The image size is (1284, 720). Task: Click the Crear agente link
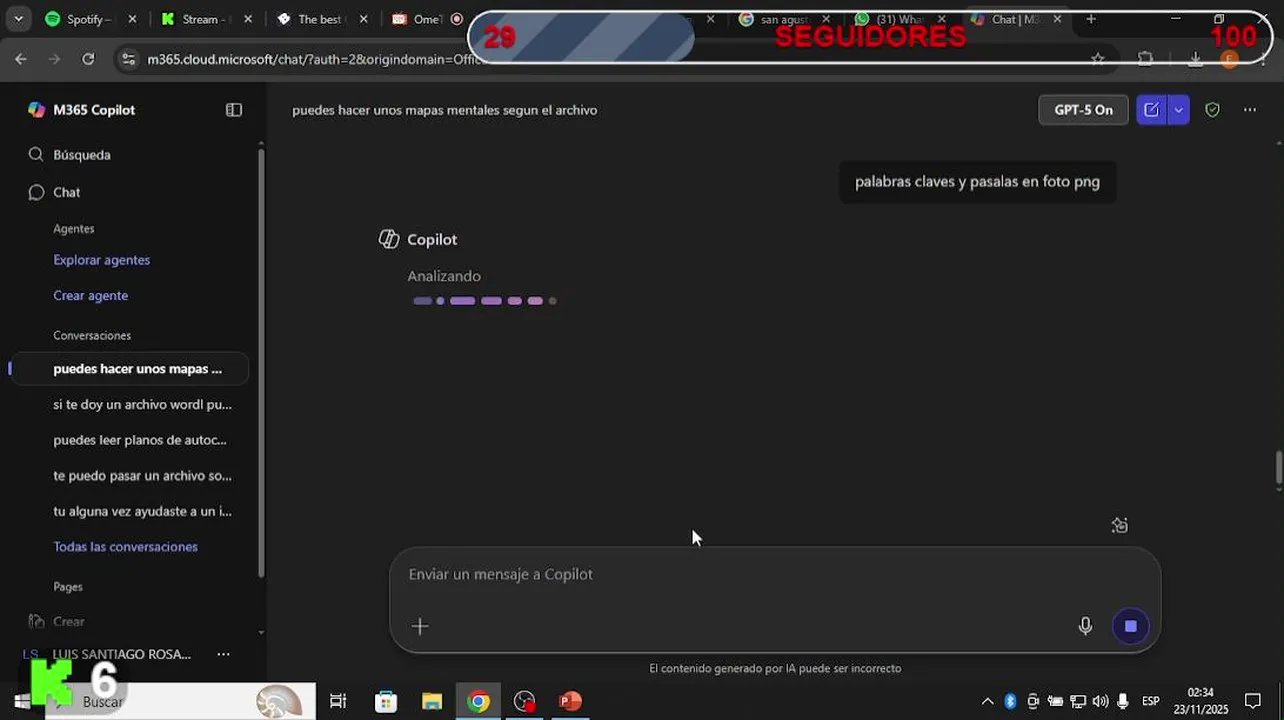(90, 296)
